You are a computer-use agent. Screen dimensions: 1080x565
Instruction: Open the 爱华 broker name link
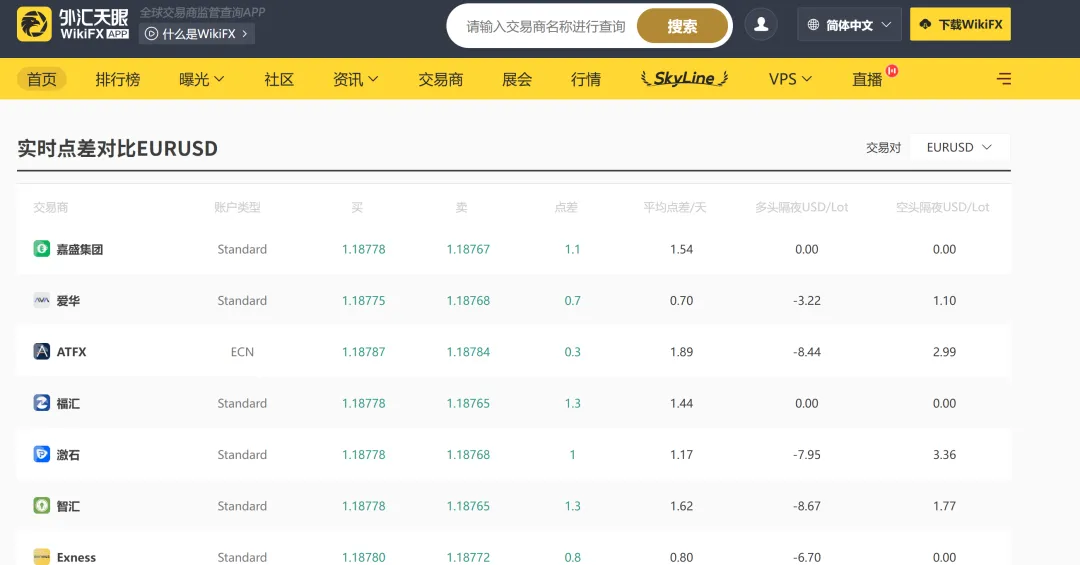(68, 300)
